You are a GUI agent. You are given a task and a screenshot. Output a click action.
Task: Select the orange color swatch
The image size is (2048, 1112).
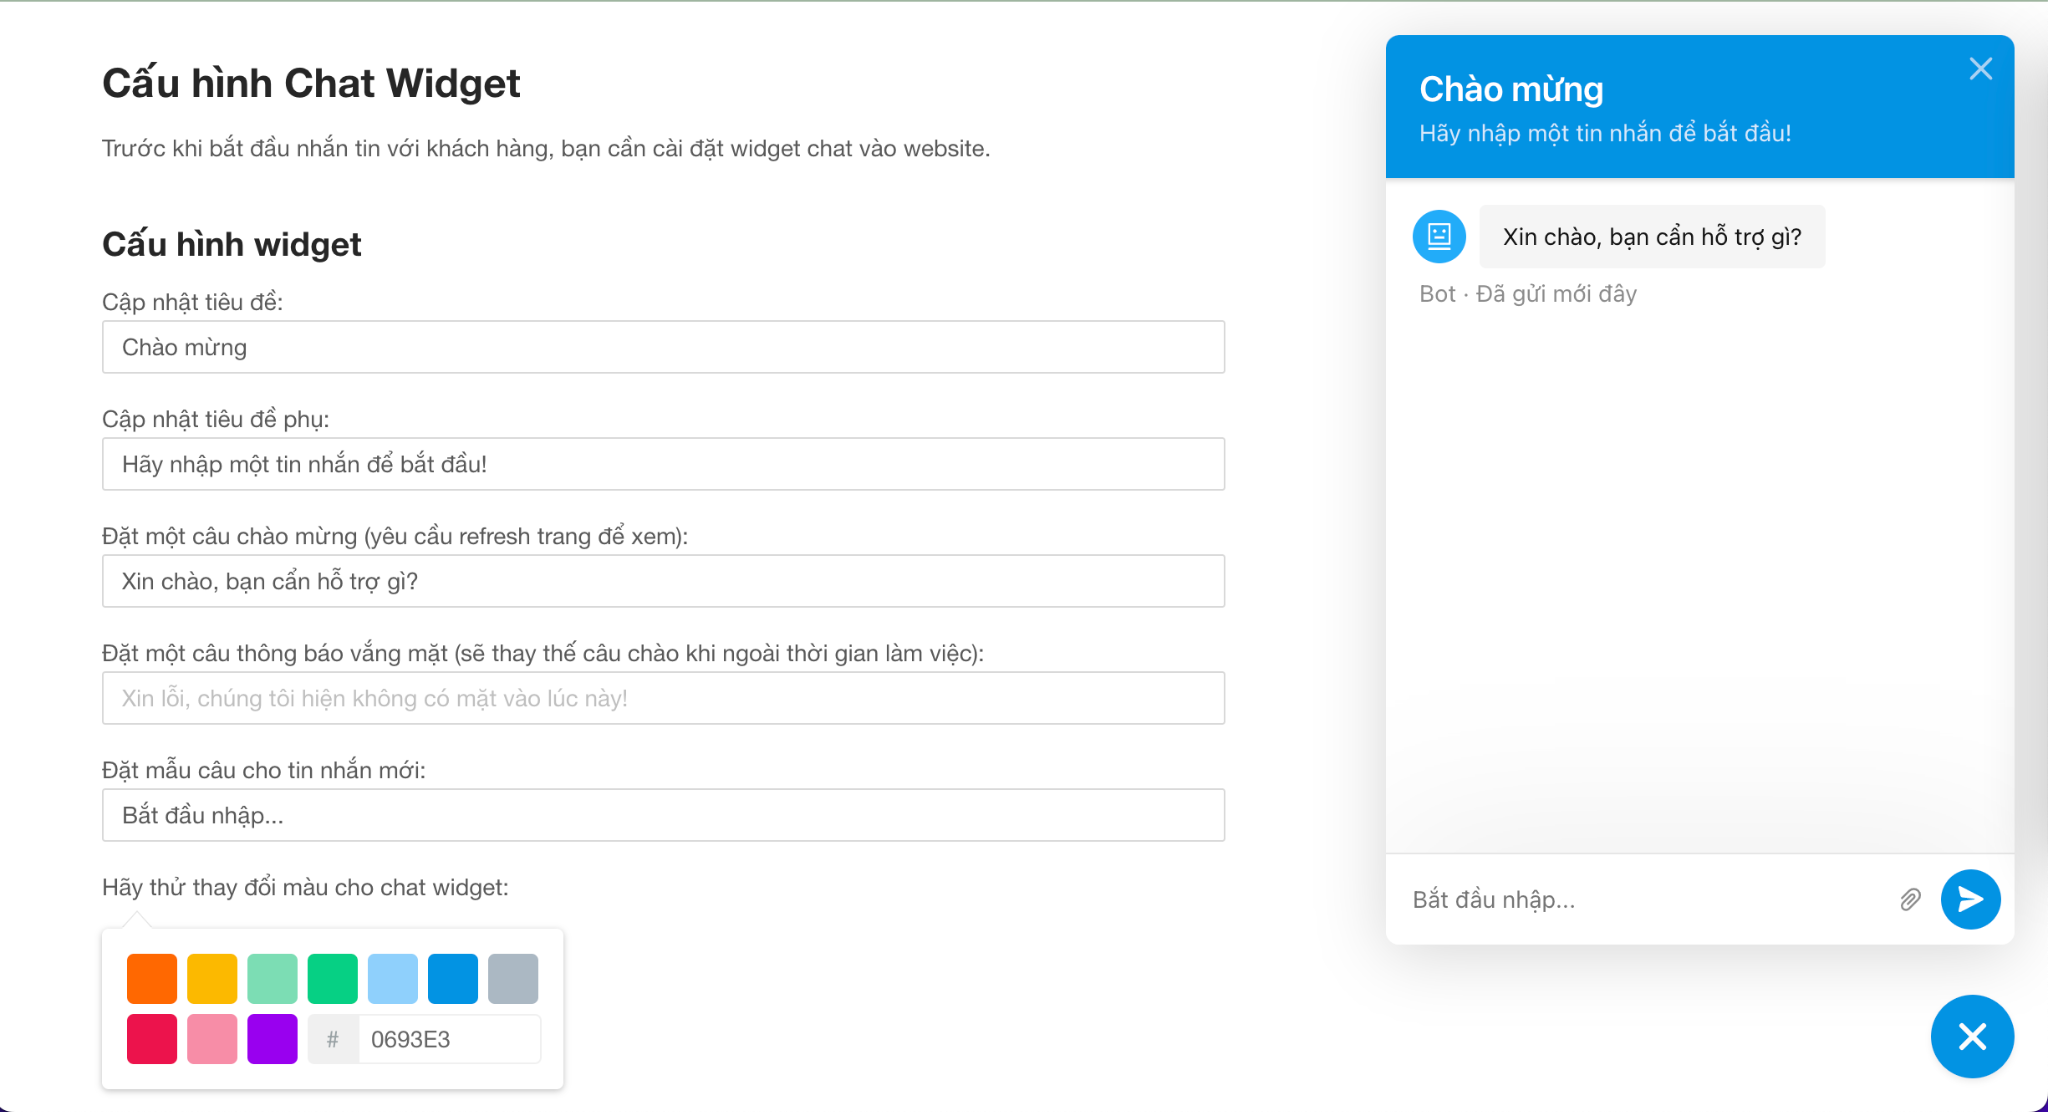(152, 978)
